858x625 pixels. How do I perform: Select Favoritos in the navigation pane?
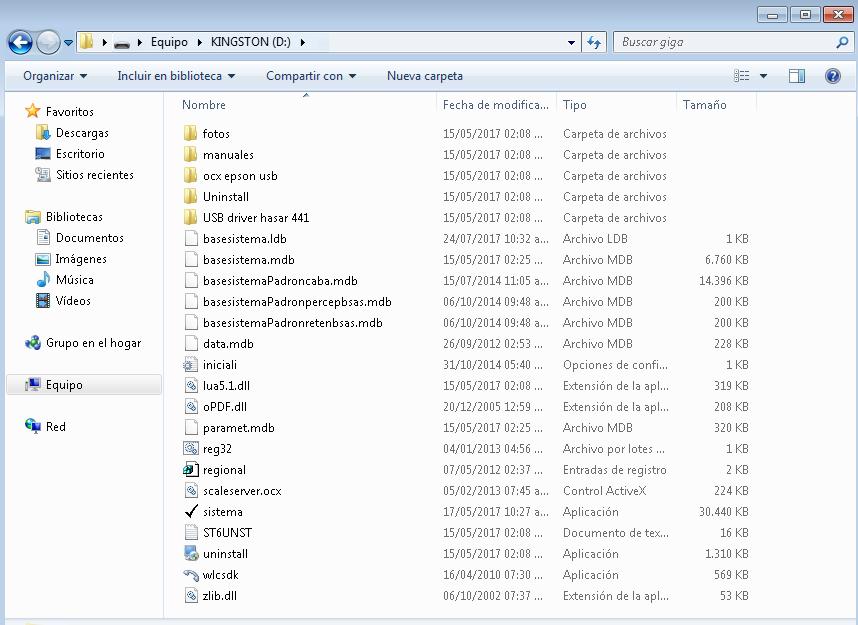69,112
